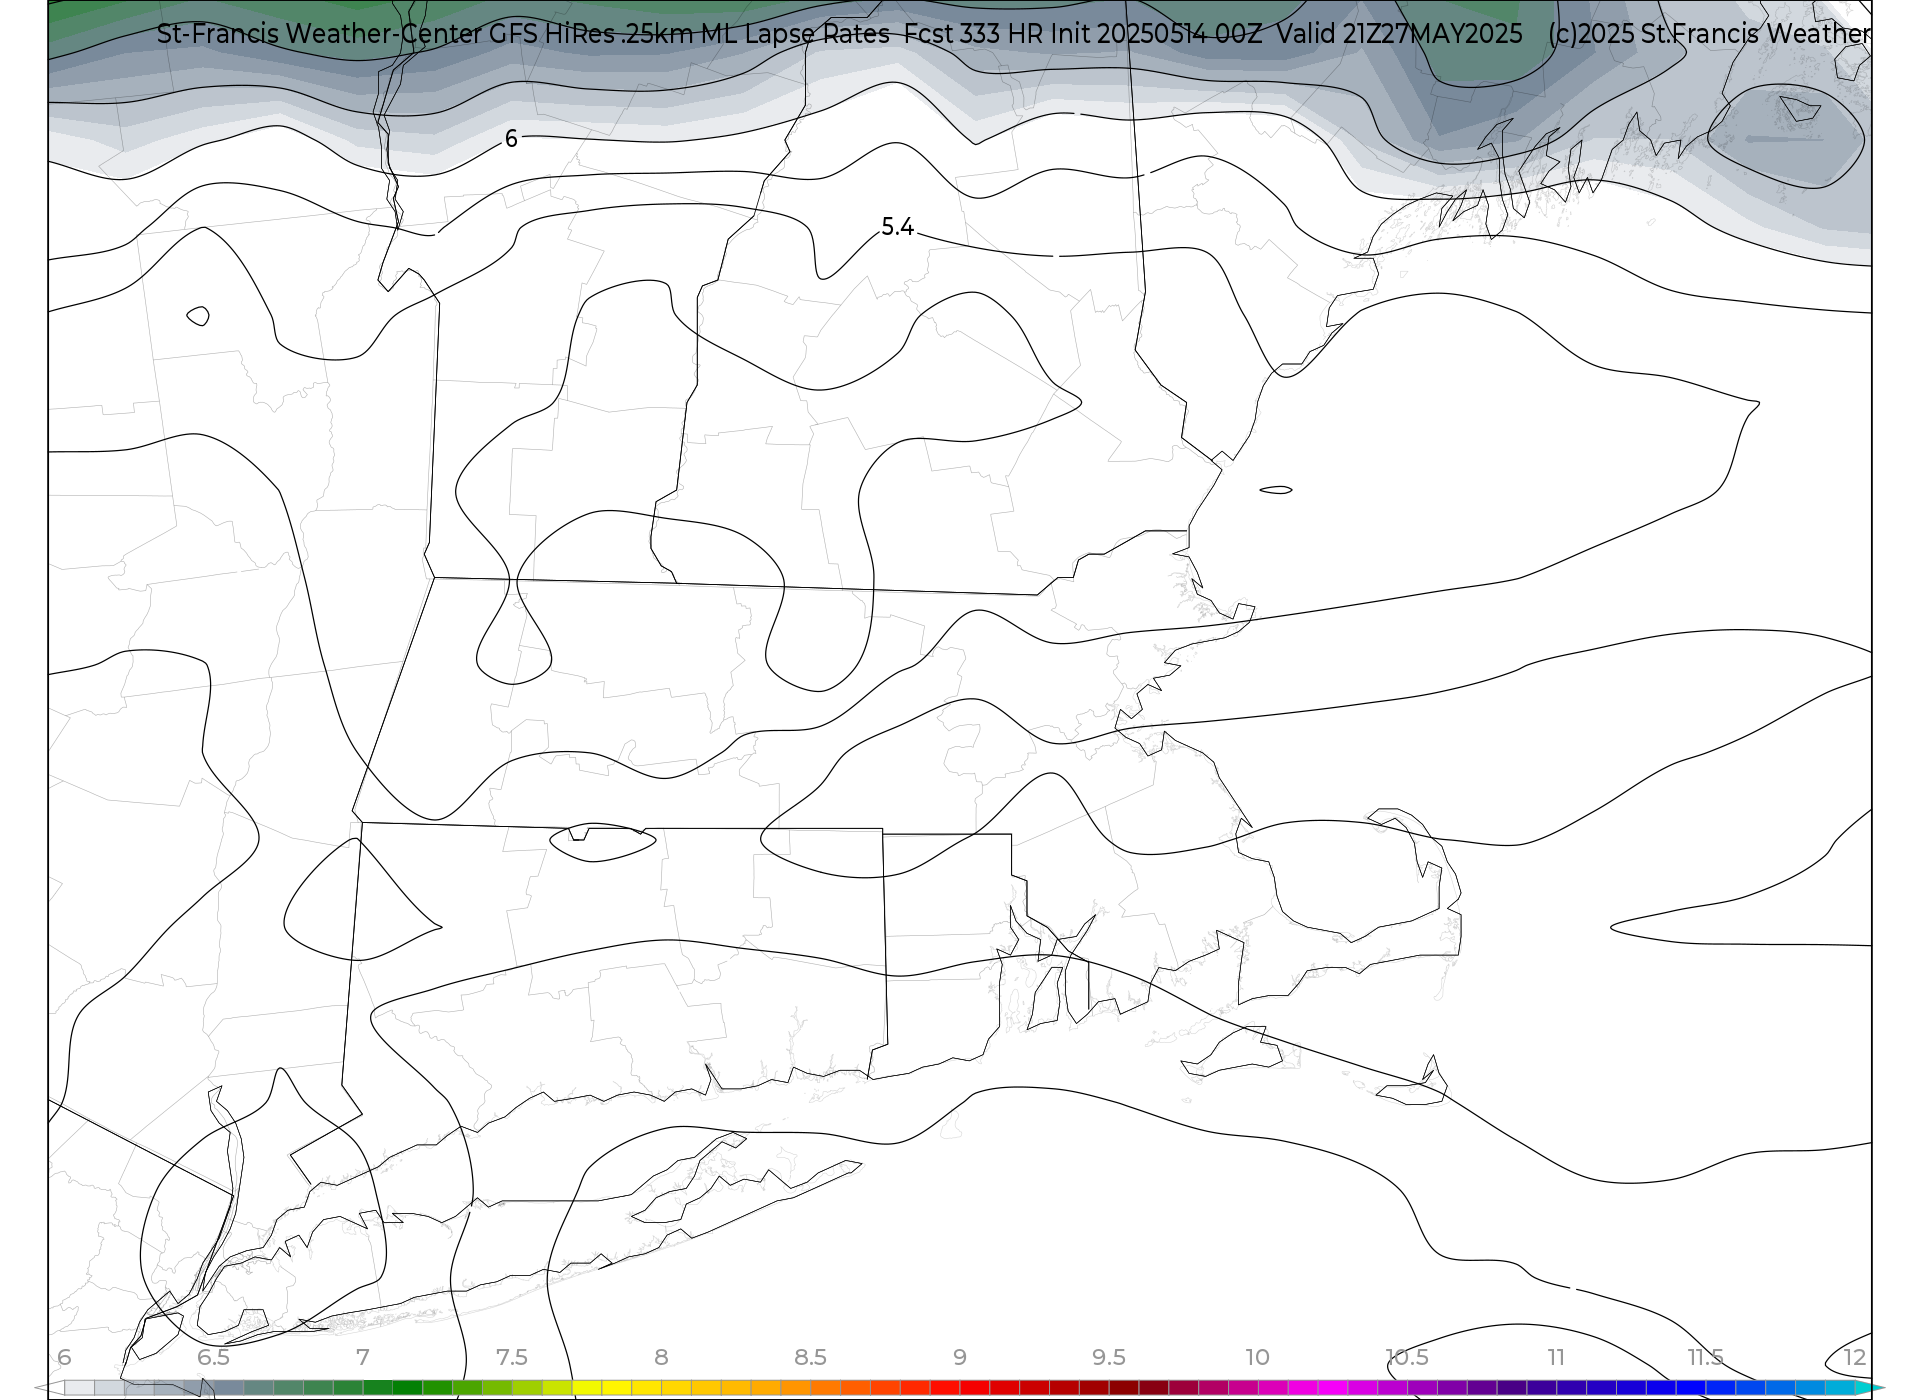
Task: Click the colorbar tick label 11
Action: point(1556,1358)
